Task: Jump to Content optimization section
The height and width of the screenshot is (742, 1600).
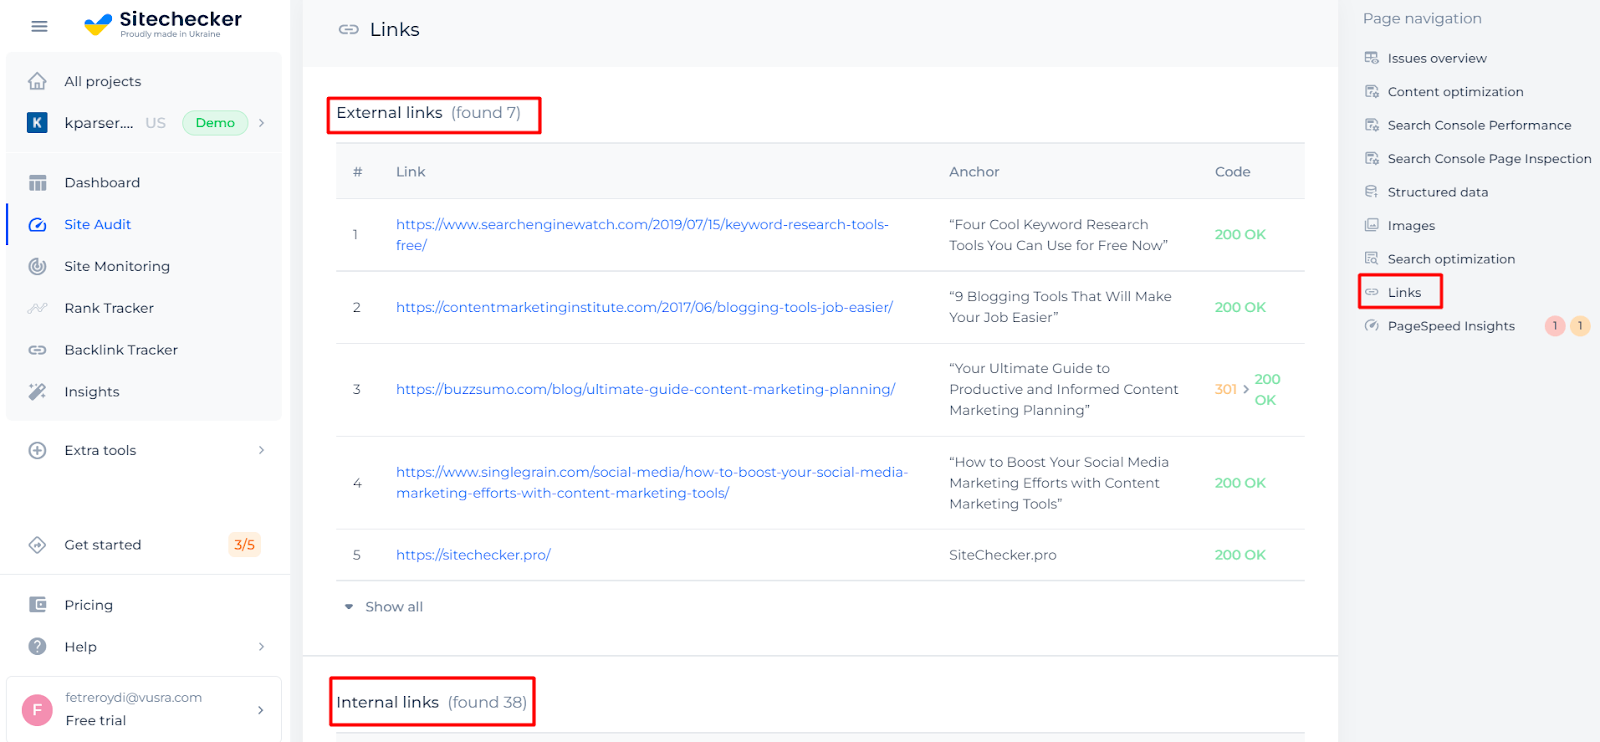Action: pos(1455,91)
